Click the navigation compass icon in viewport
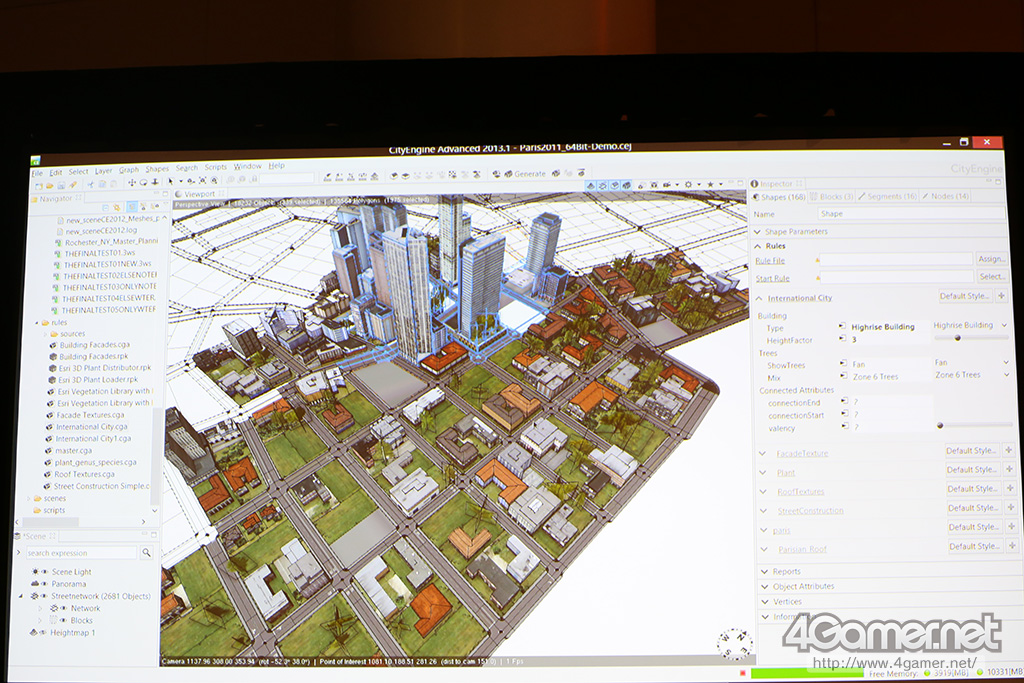Viewport: 1024px width, 683px height. (733, 643)
